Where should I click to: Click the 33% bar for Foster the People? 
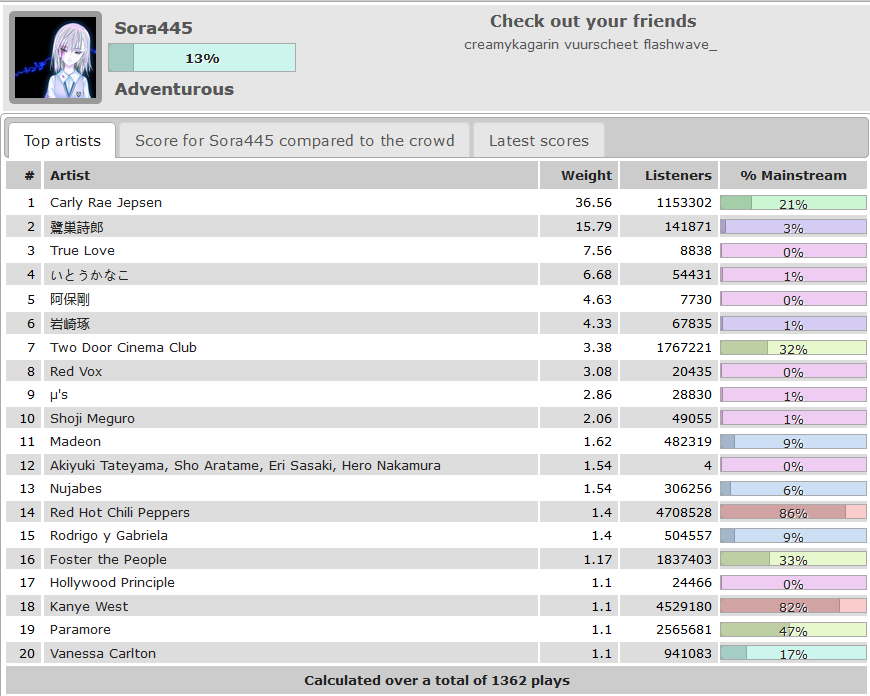click(793, 559)
